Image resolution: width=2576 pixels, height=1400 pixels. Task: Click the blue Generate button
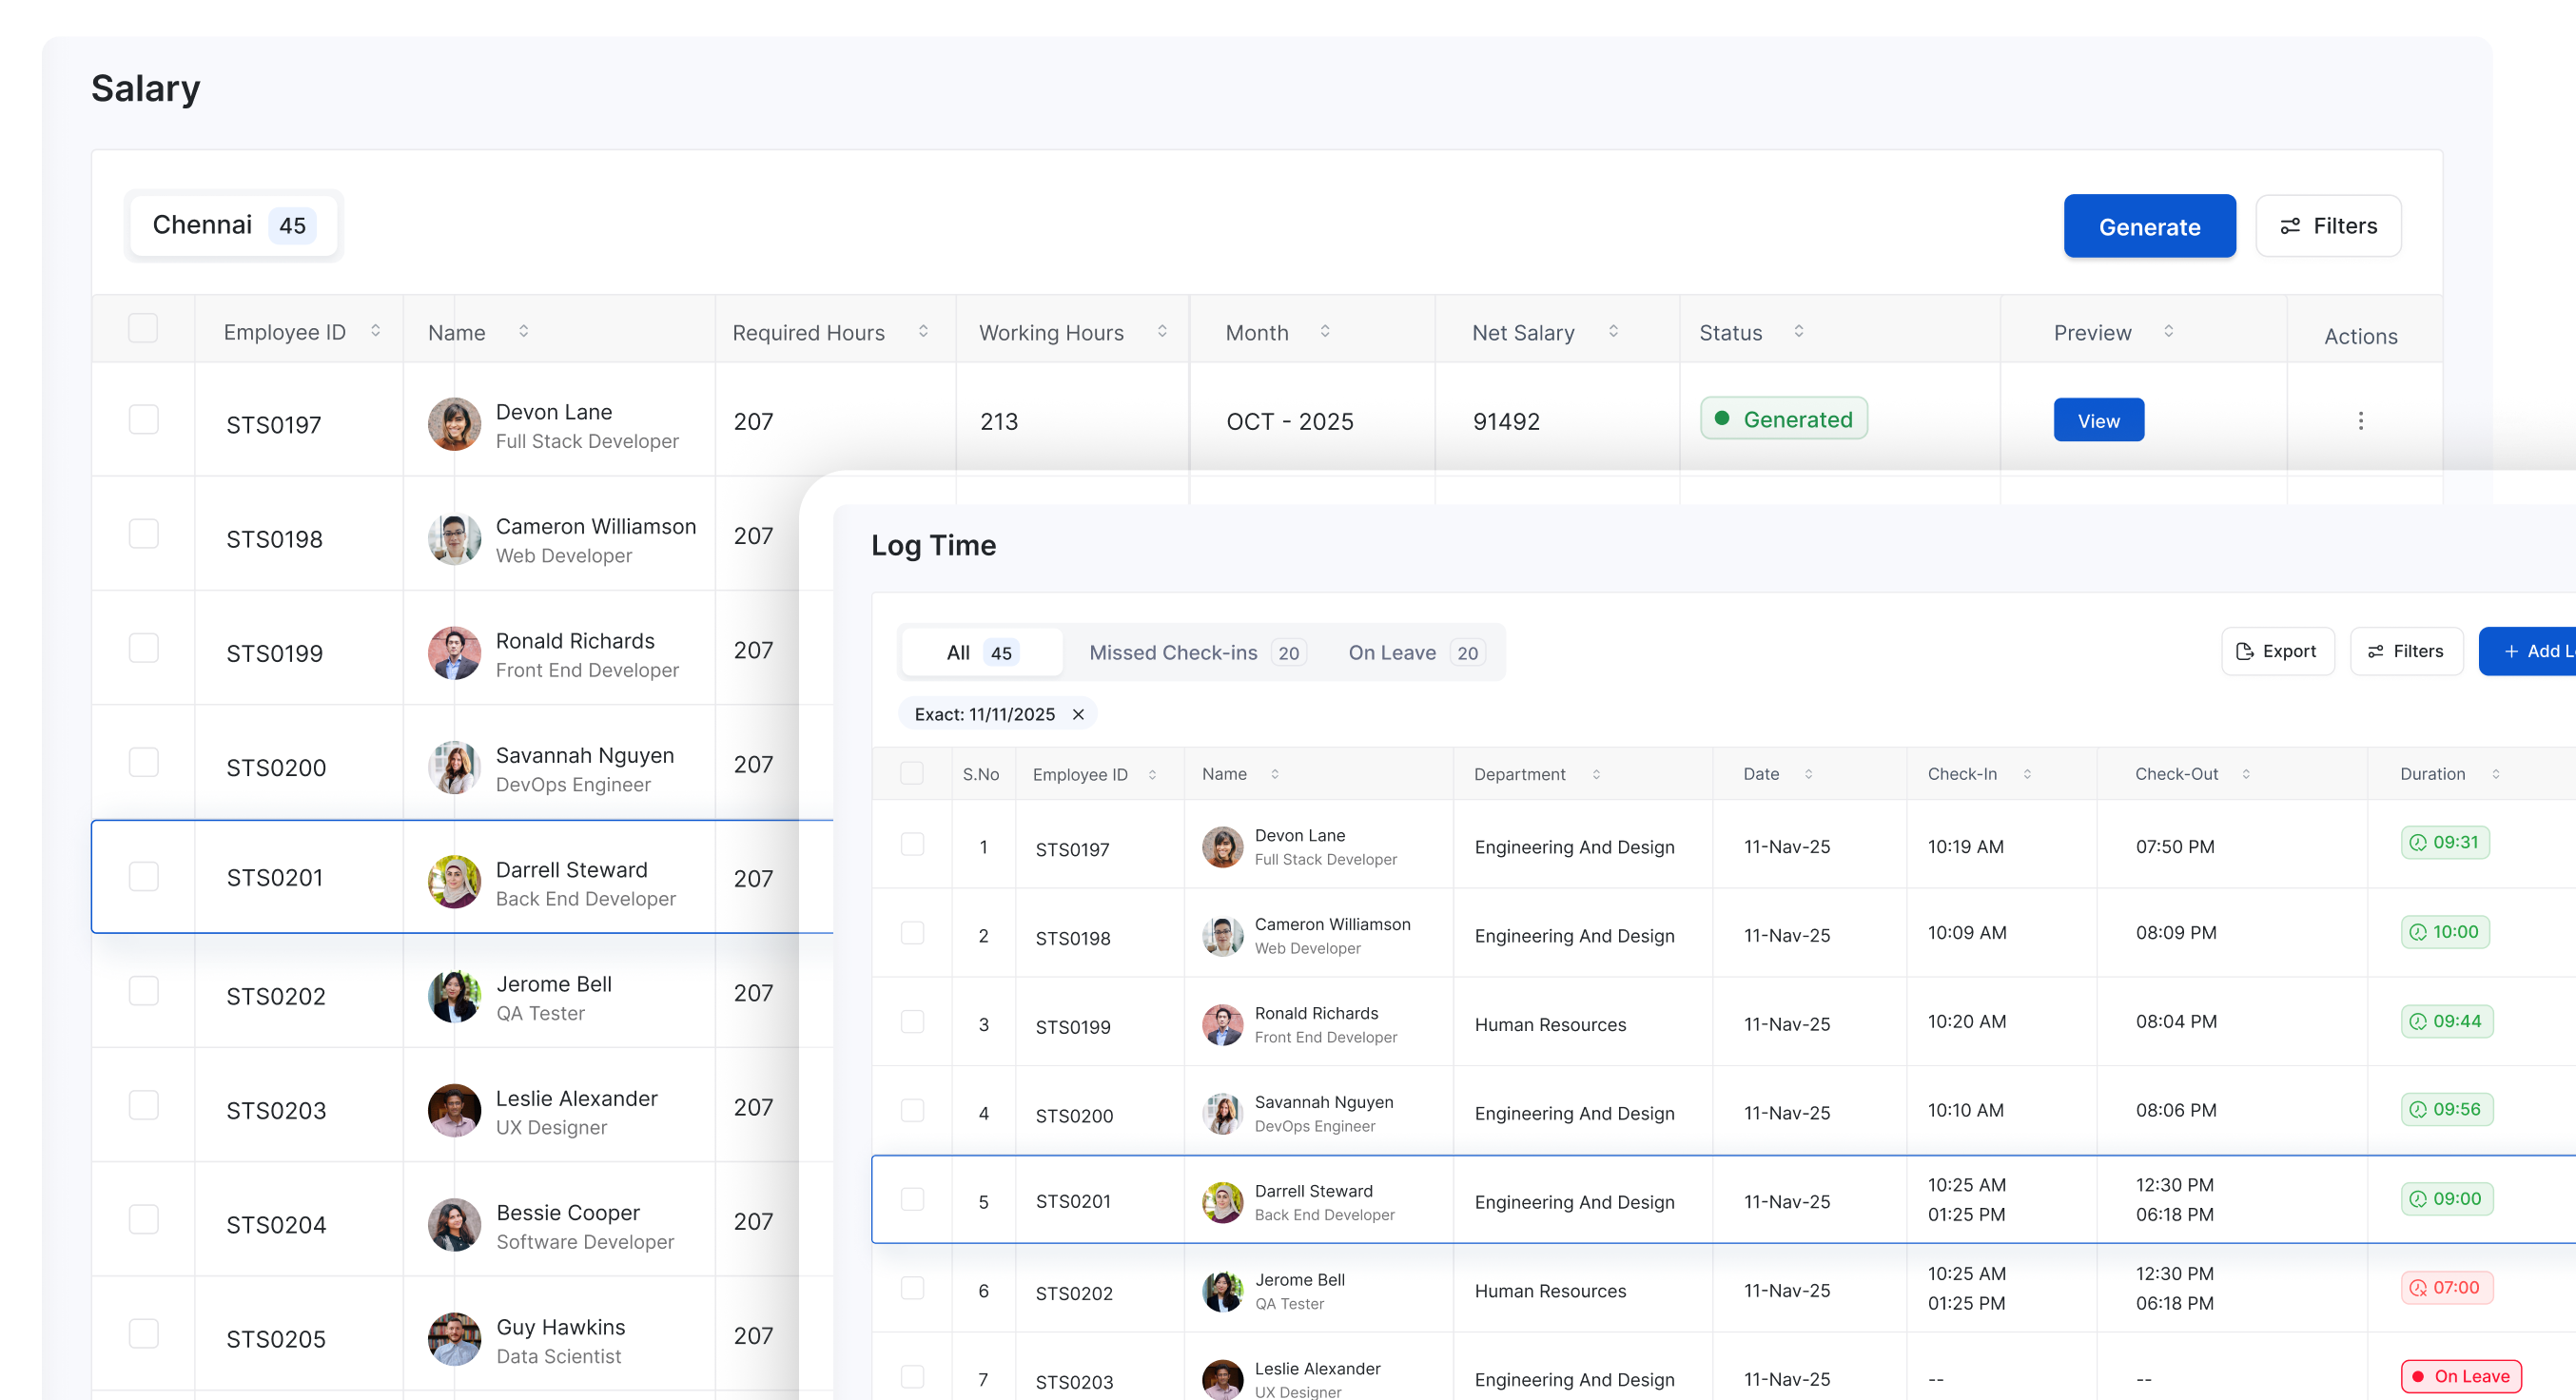(x=2148, y=227)
